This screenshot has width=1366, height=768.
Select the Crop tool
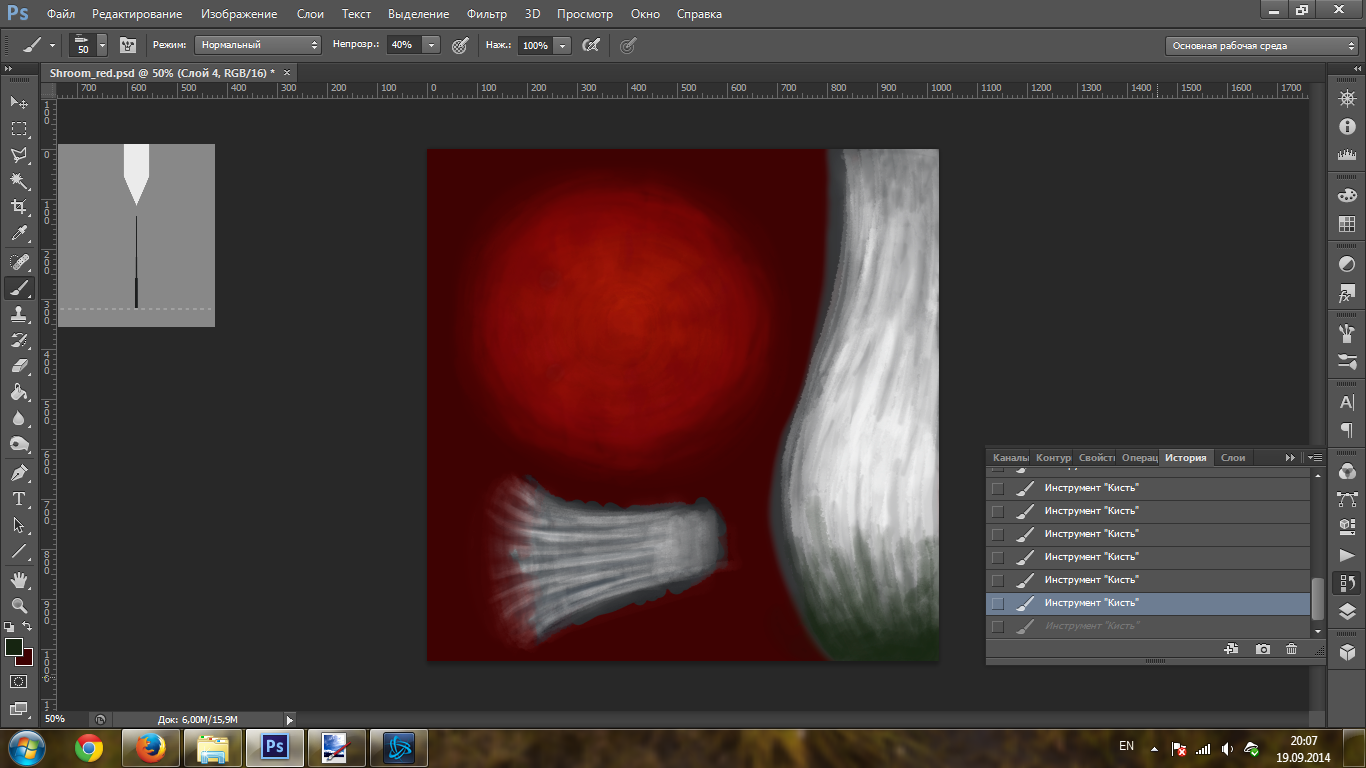pos(19,207)
